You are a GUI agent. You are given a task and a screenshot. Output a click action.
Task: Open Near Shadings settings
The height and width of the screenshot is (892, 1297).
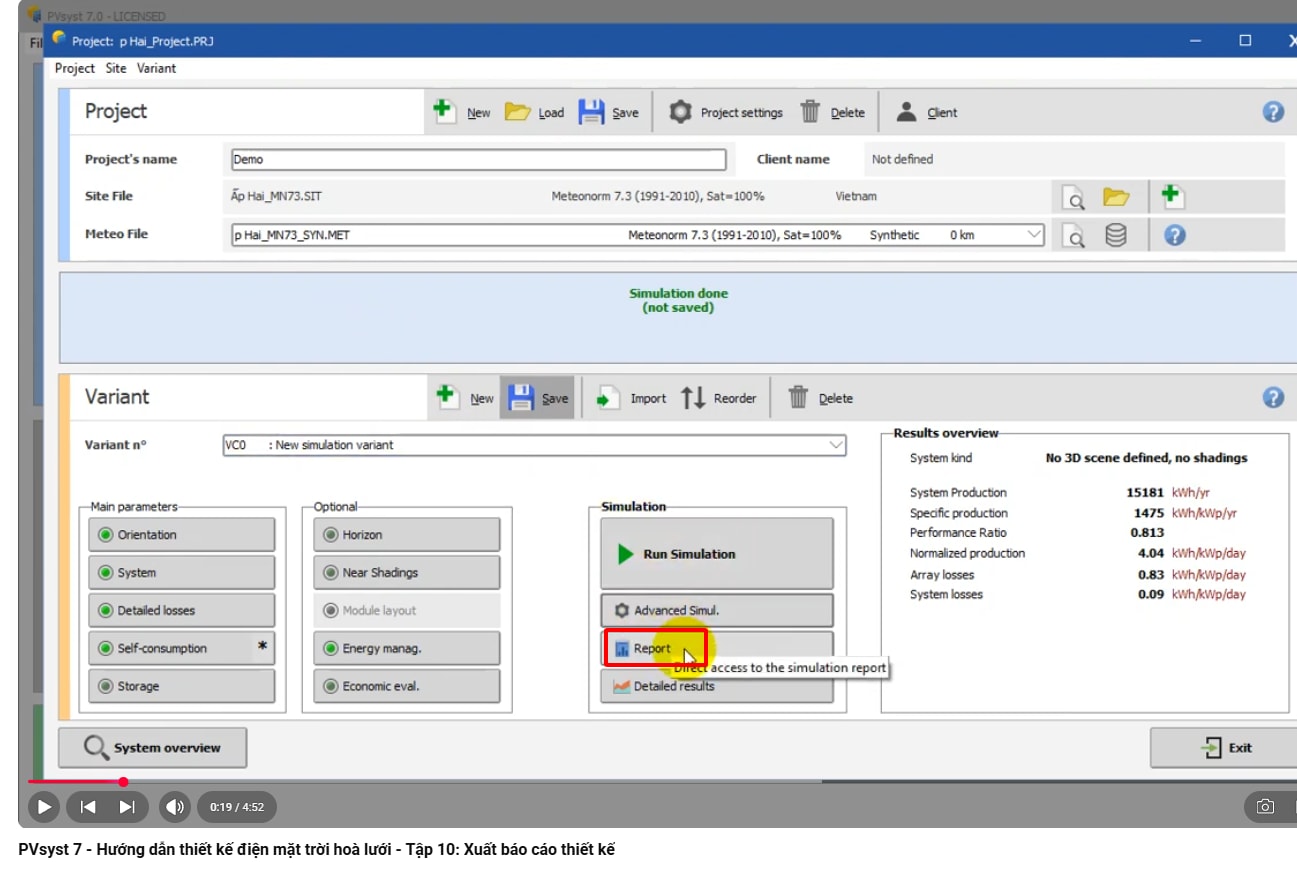[x=407, y=573]
